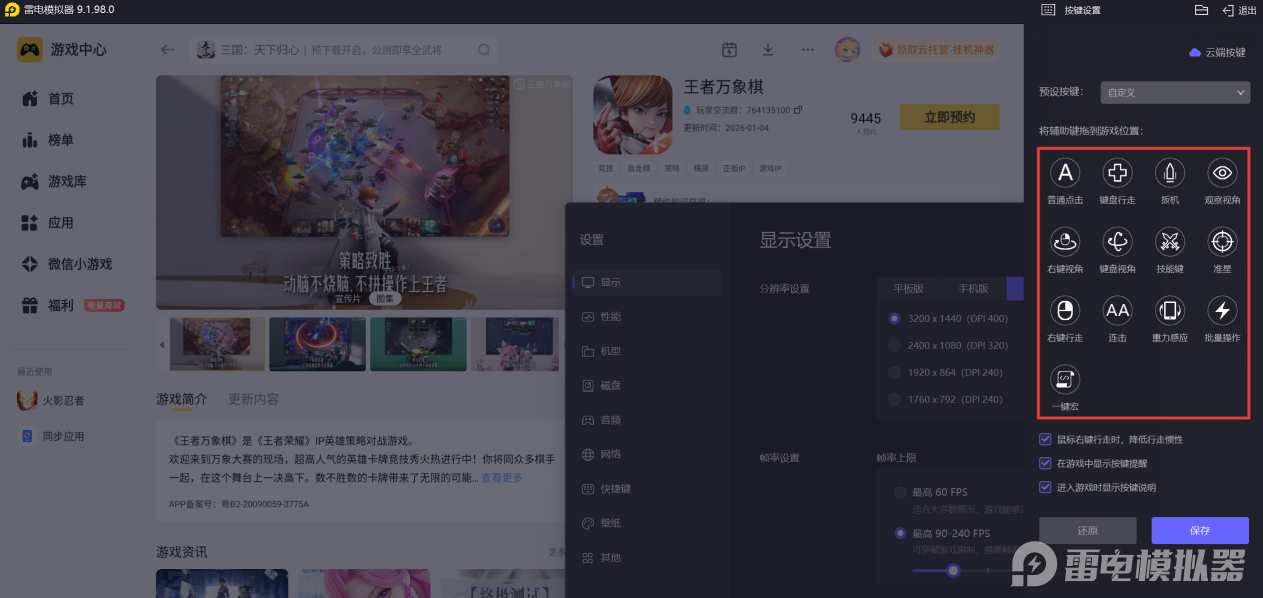The height and width of the screenshot is (598, 1263).
Task: Select the 重力感应 gravity sensor icon
Action: click(x=1170, y=310)
